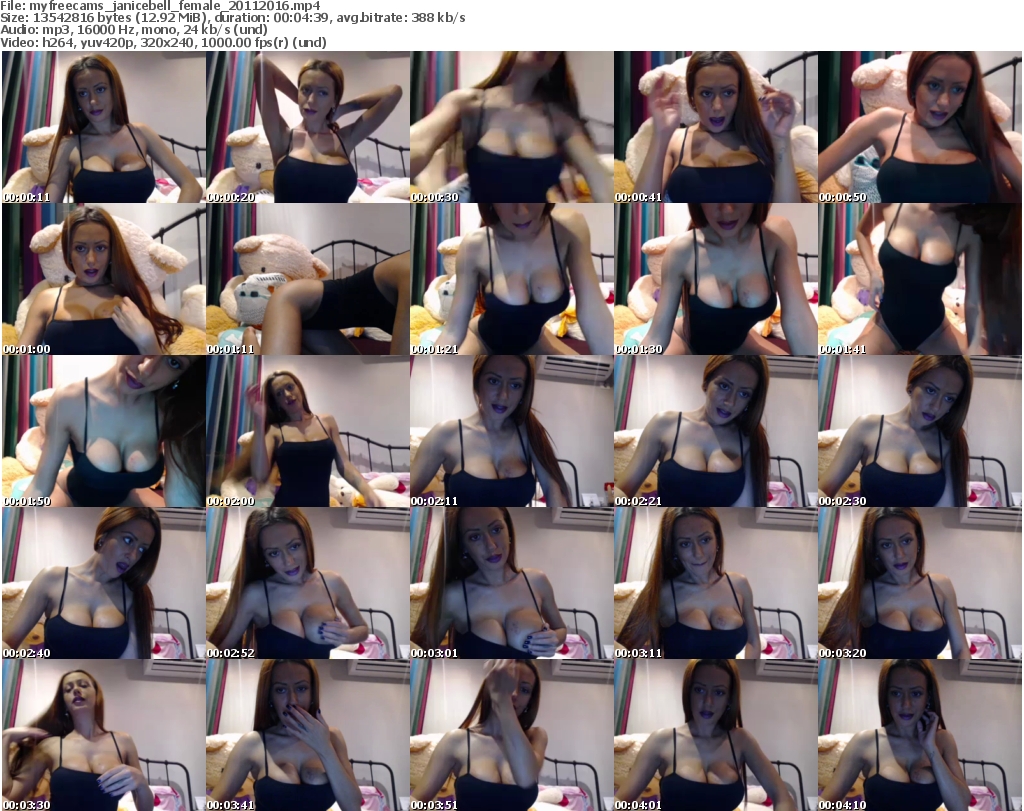Select the frame thumbnail stamped 00:00:20
Viewport: 1024px width, 811px height.
308,127
